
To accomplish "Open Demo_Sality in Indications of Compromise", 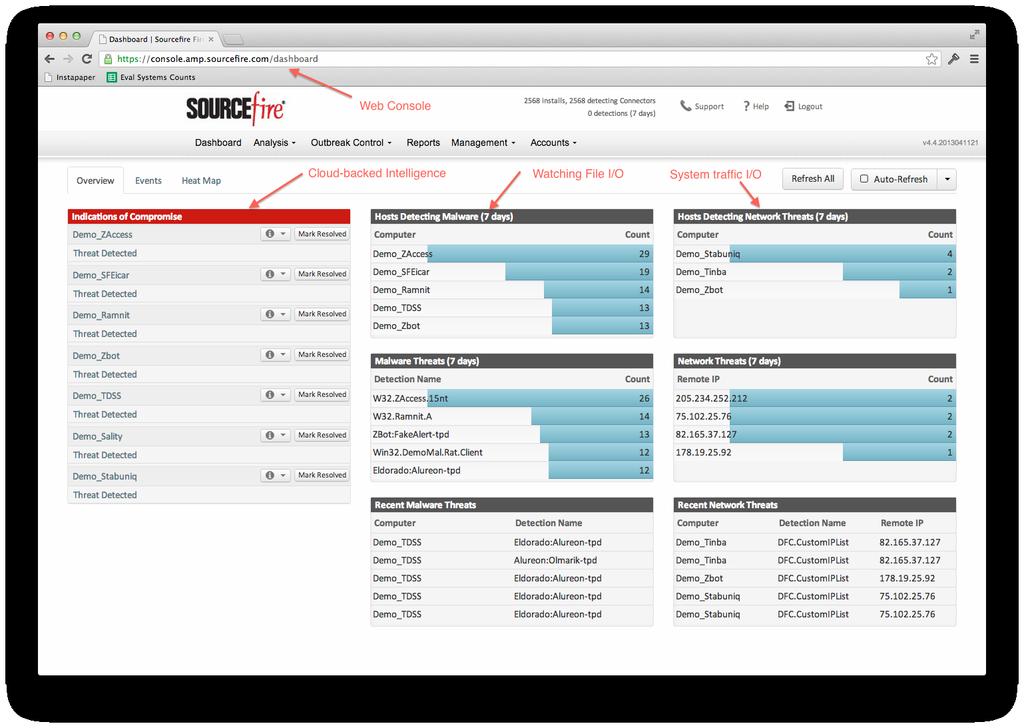I will click(97, 436).
